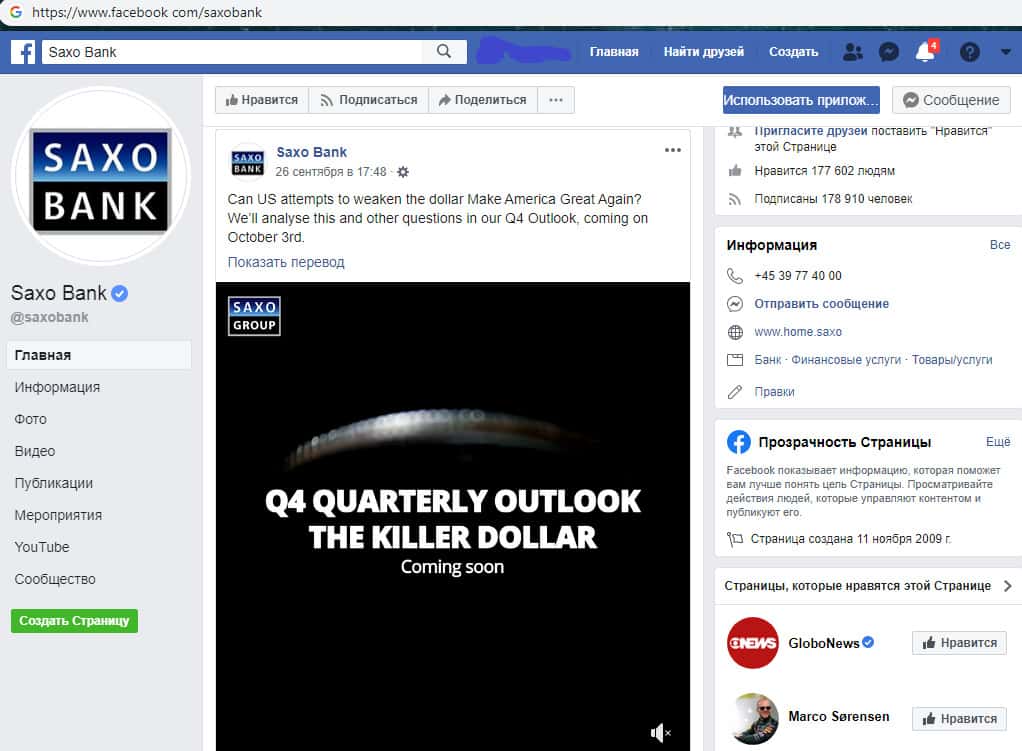The height and width of the screenshot is (751, 1022).
Task: Open the help question mark icon
Action: point(969,52)
